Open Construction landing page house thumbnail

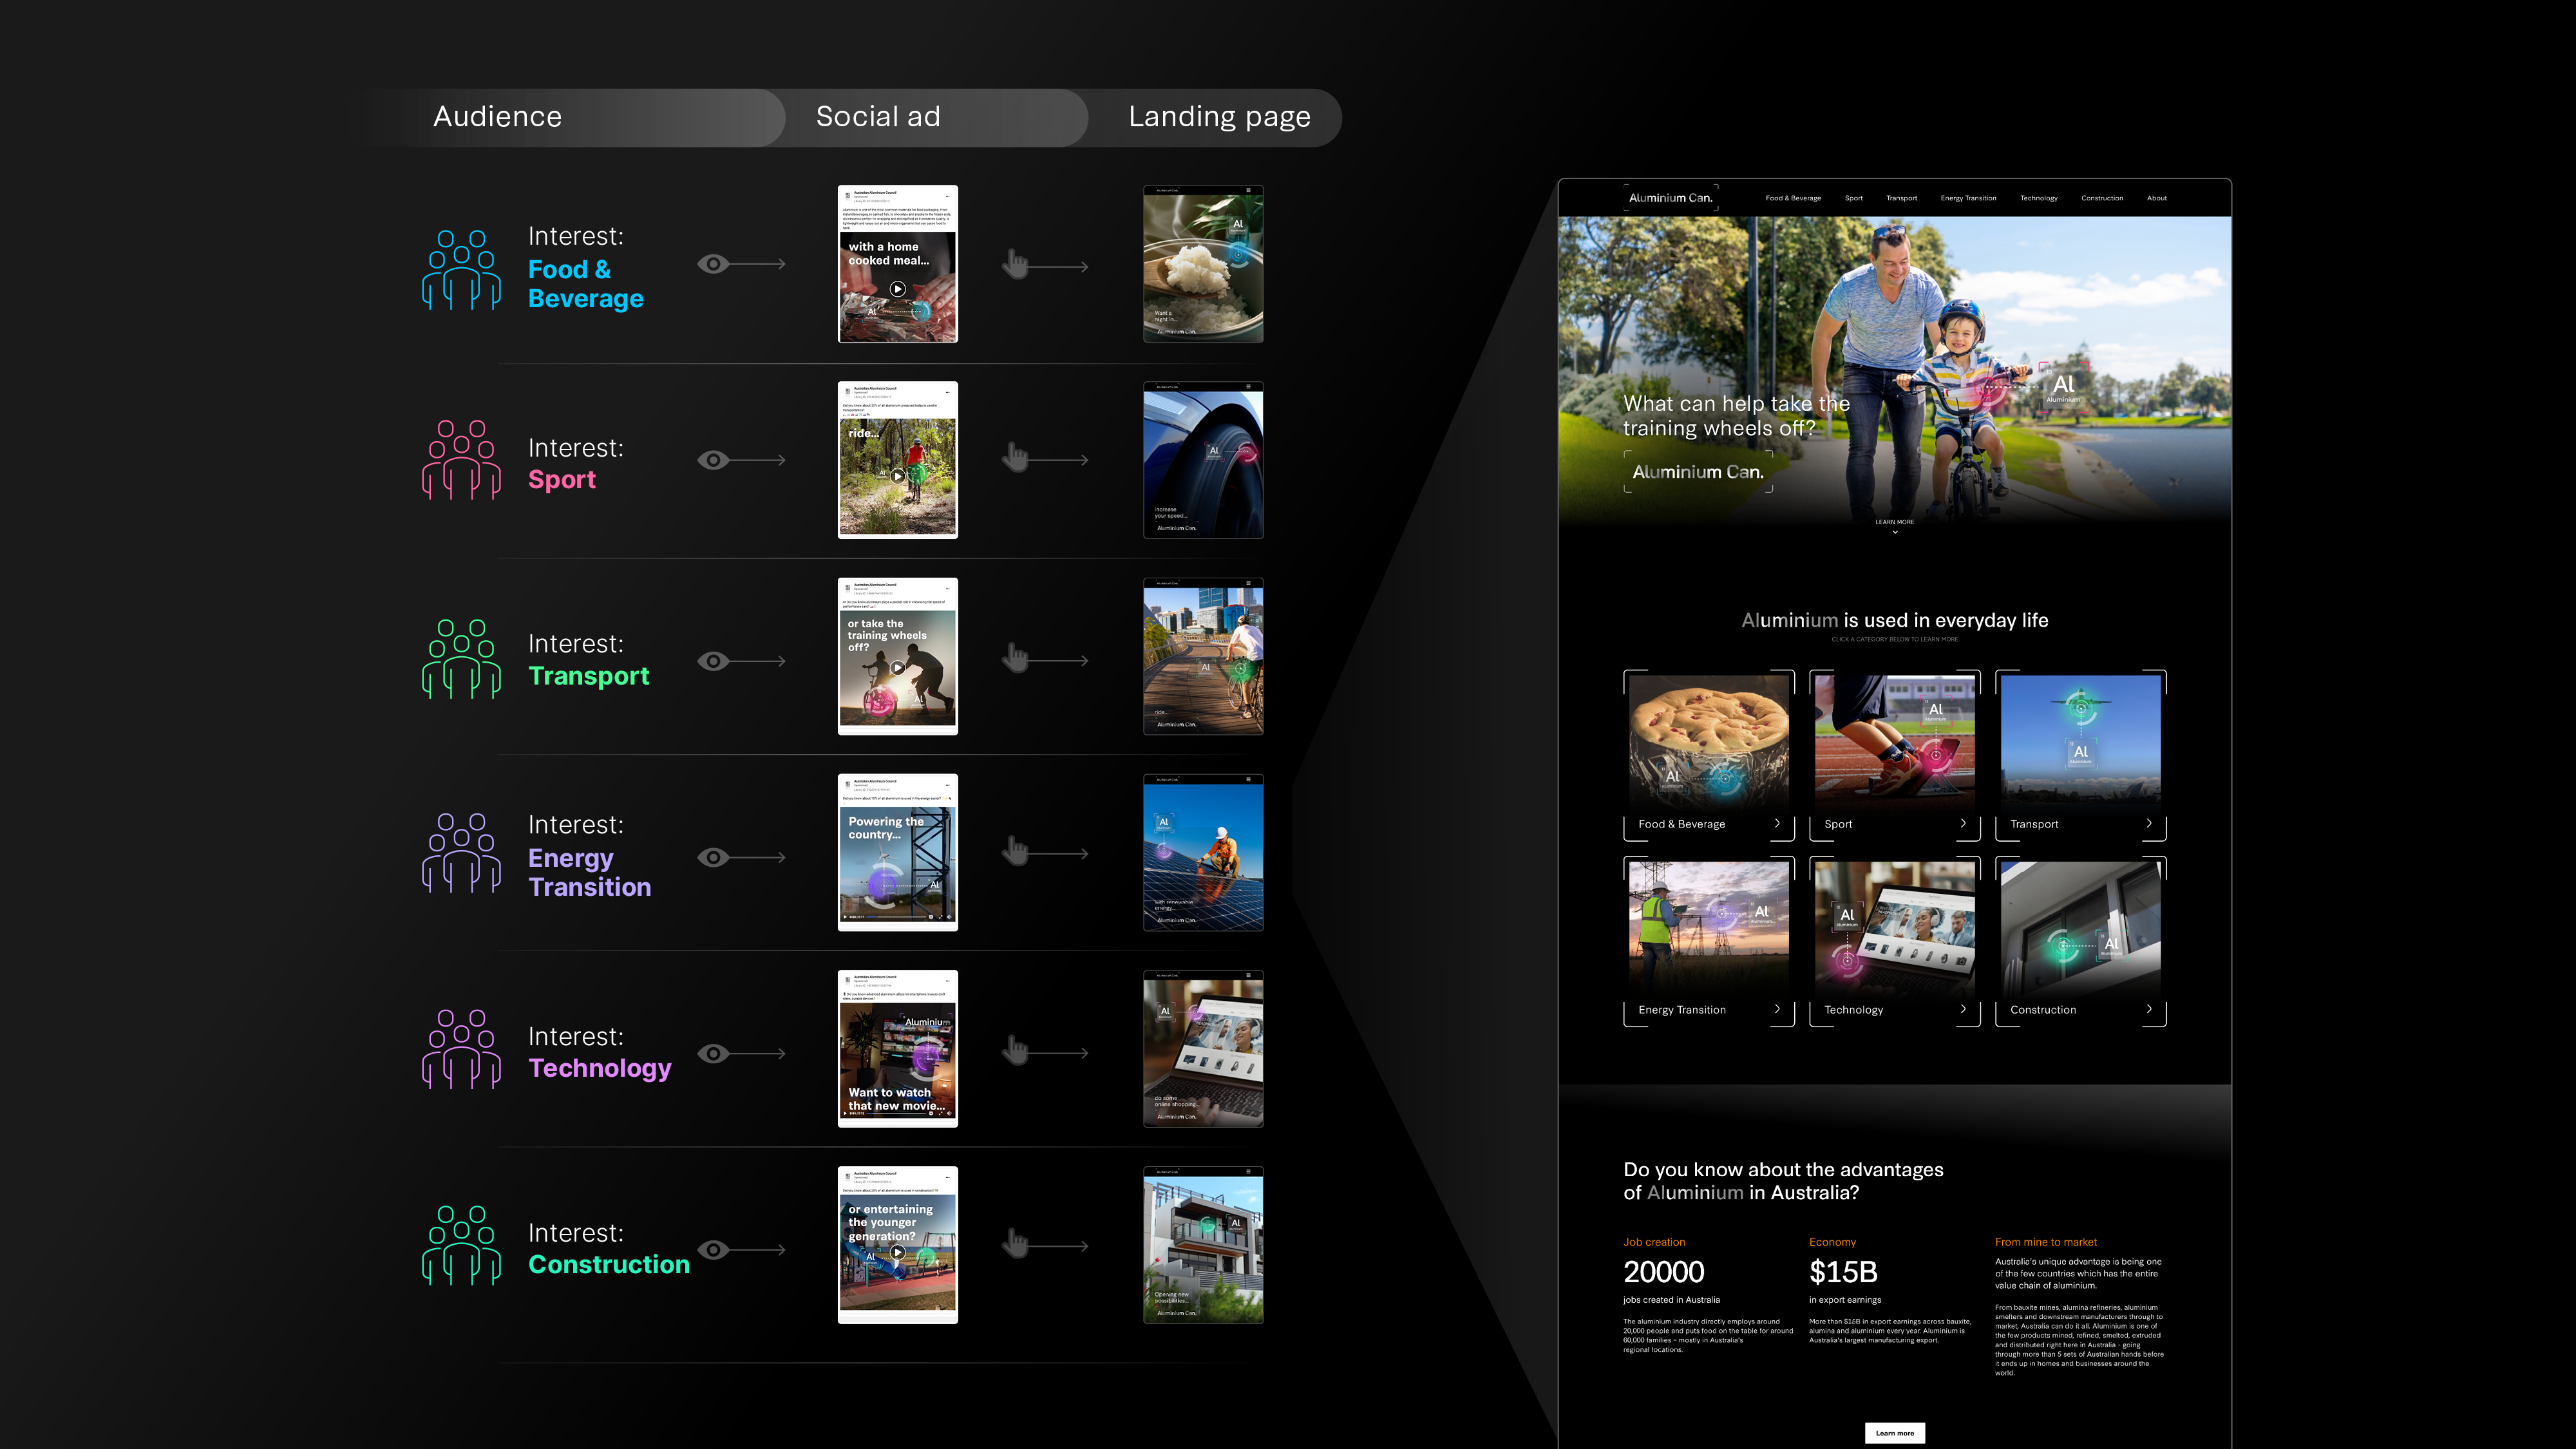click(1203, 1245)
